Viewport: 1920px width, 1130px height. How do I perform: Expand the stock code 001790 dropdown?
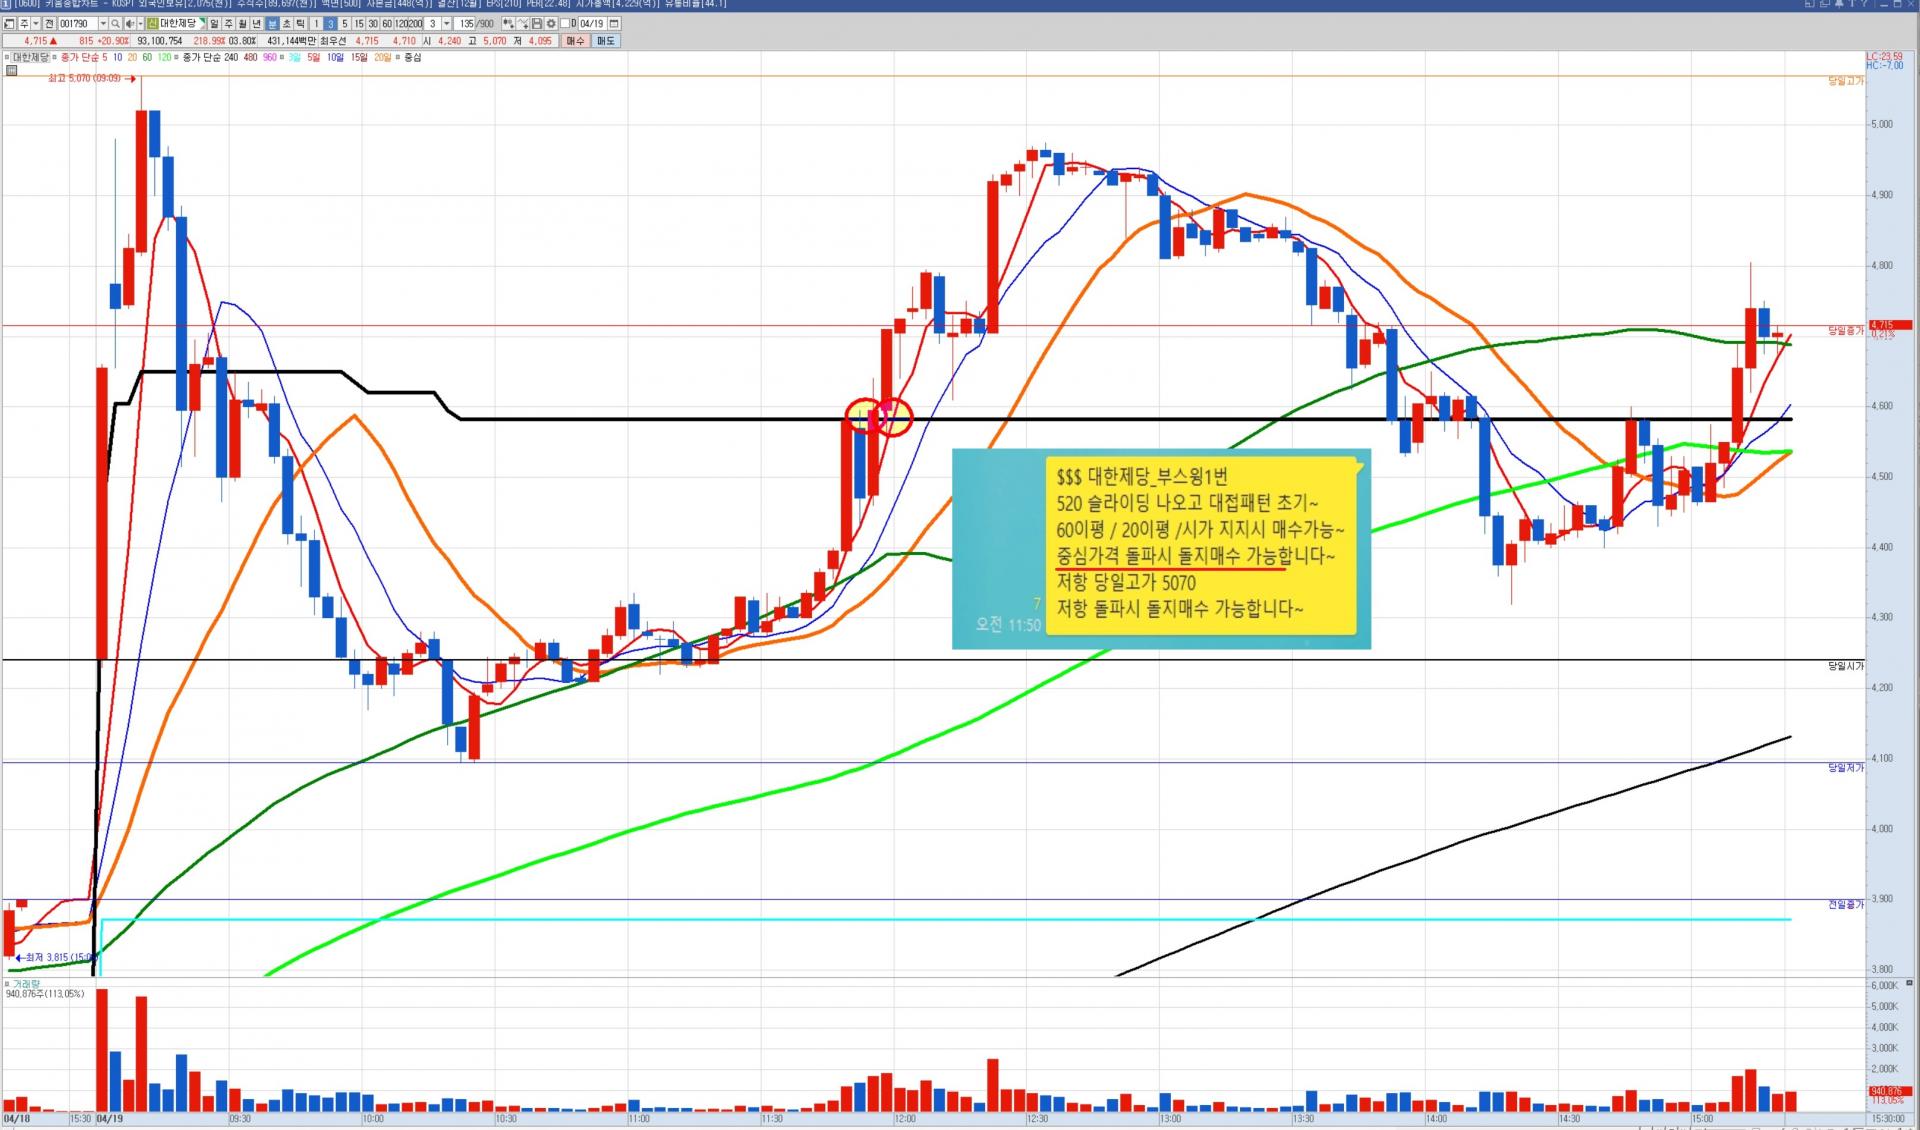click(x=103, y=23)
